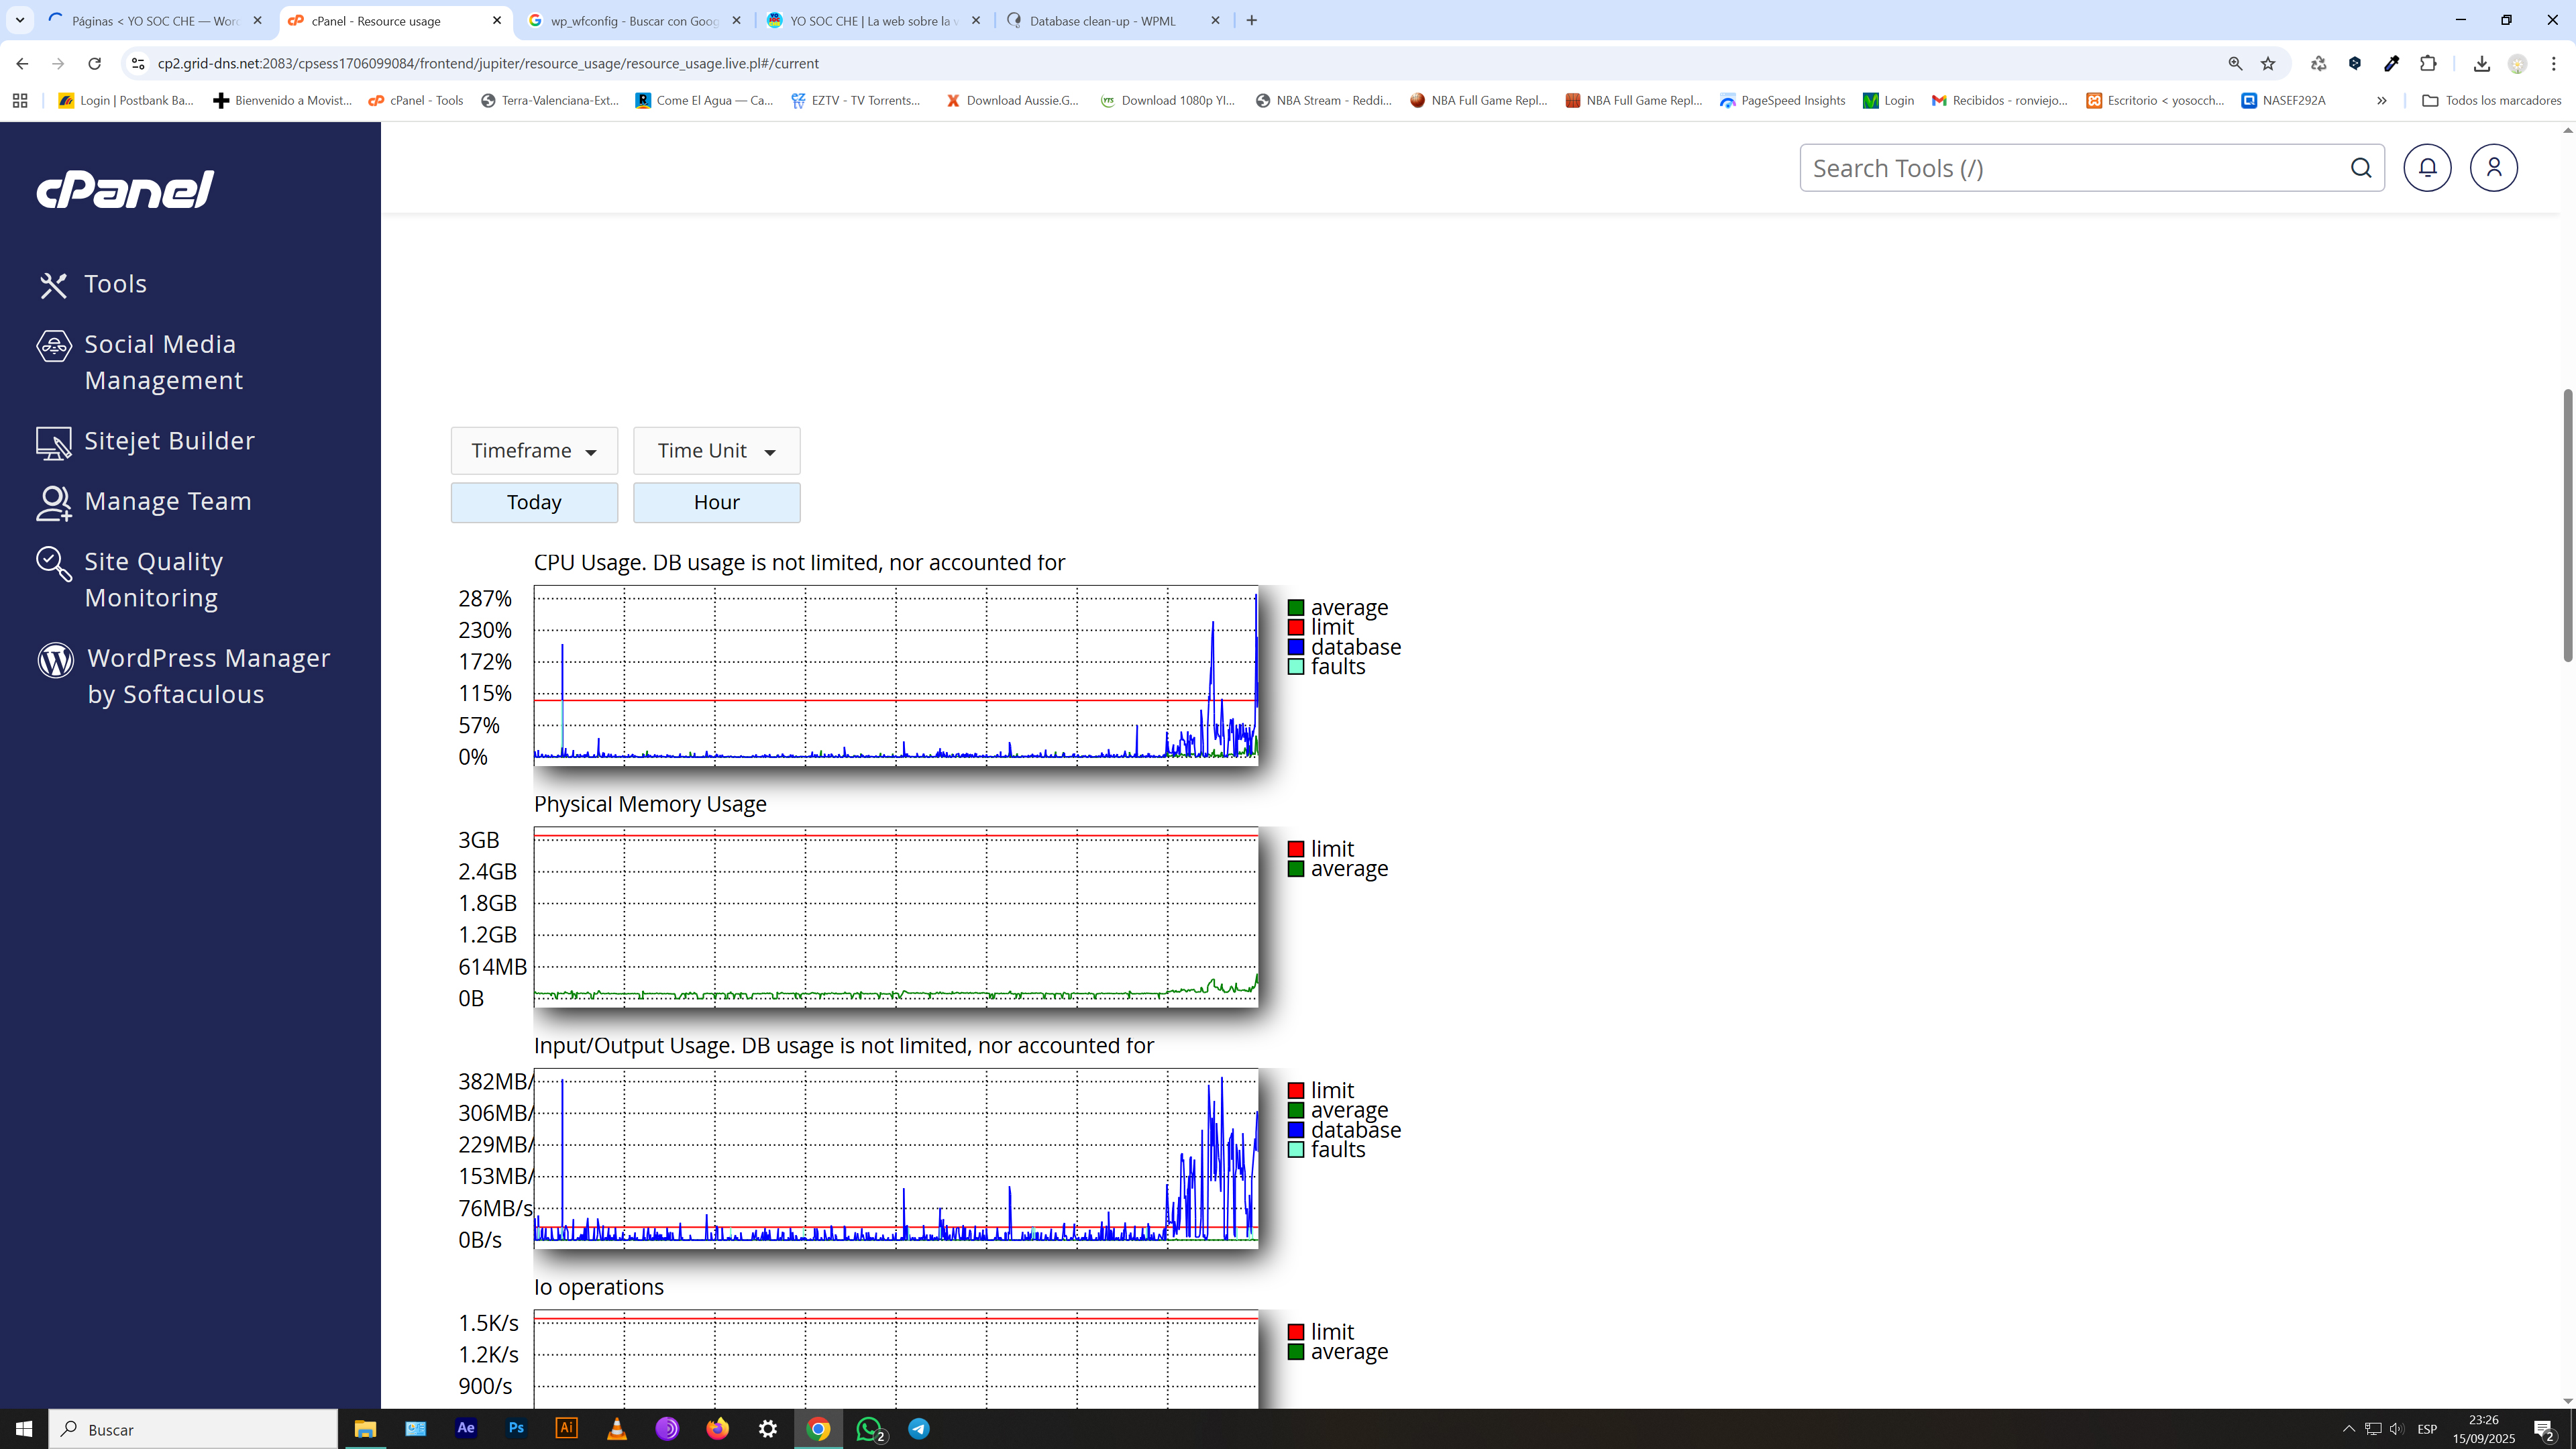Click the Manage Team sidebar icon
Image resolution: width=2576 pixels, height=1449 pixels.
pos(54,502)
